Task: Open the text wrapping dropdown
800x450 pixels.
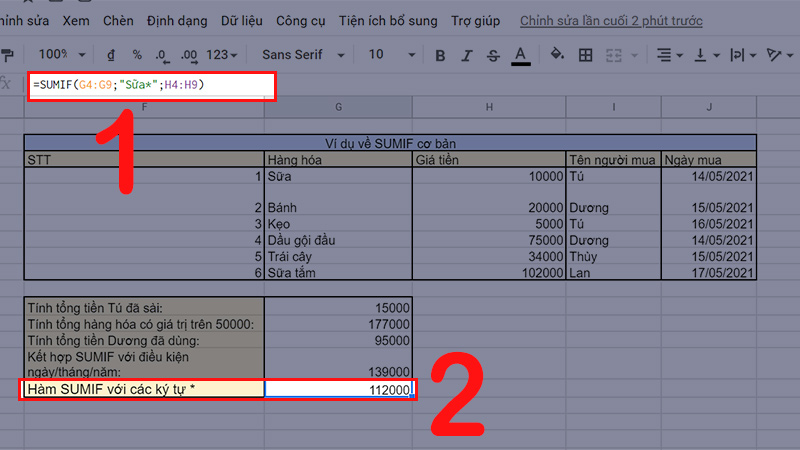Action: [742, 55]
